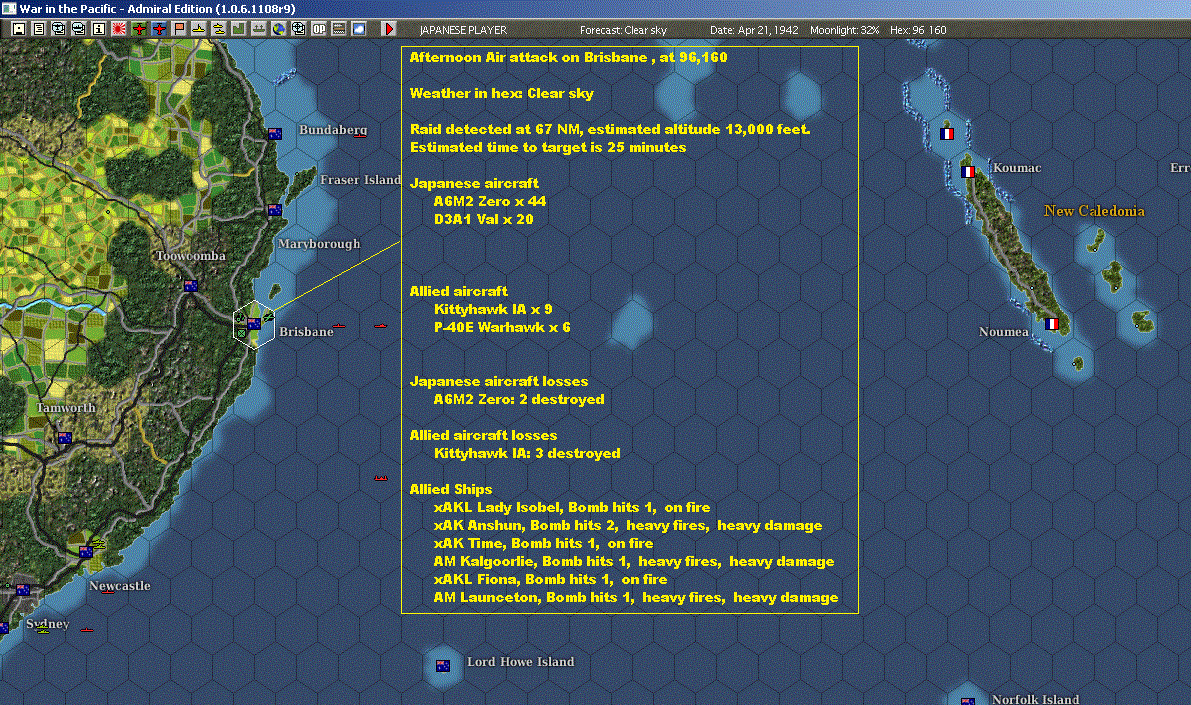Image resolution: width=1191 pixels, height=705 pixels.
Task: Click the Toowoomba base flag
Action: (x=191, y=286)
